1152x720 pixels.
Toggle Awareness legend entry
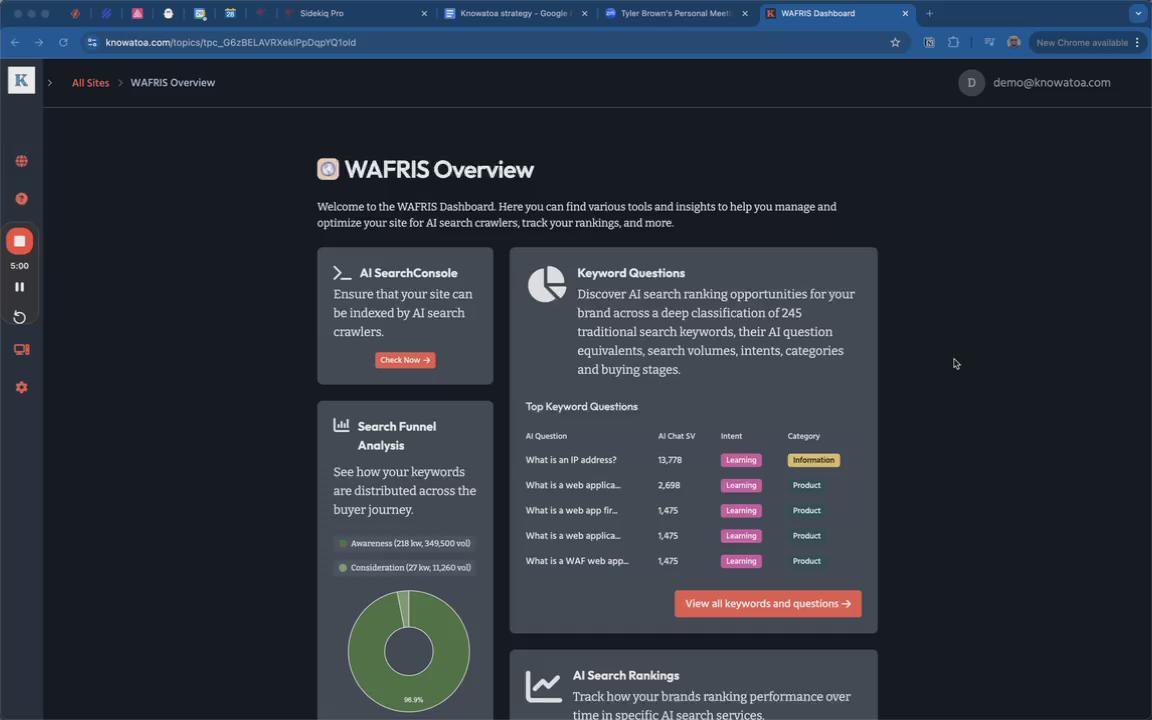pos(405,544)
